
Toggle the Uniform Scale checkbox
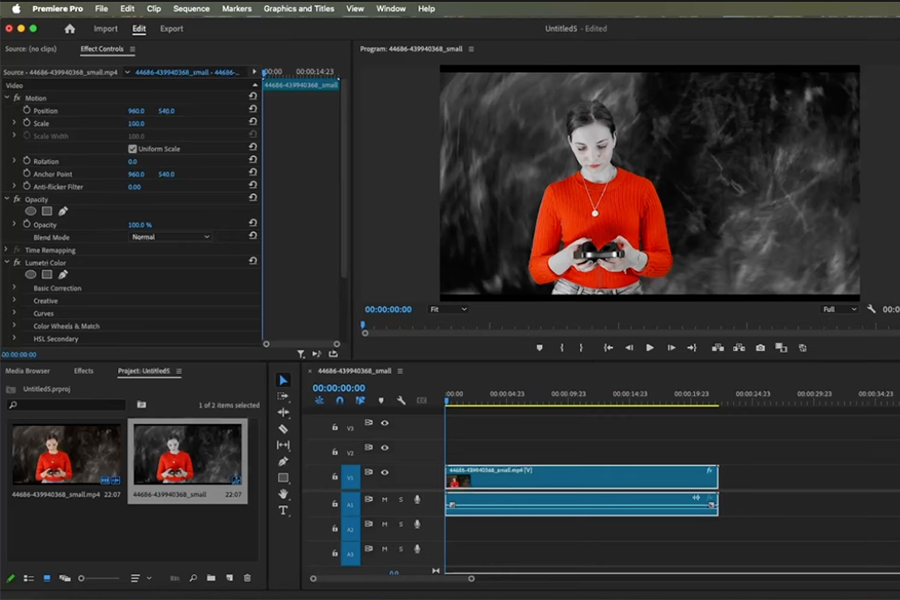(133, 146)
